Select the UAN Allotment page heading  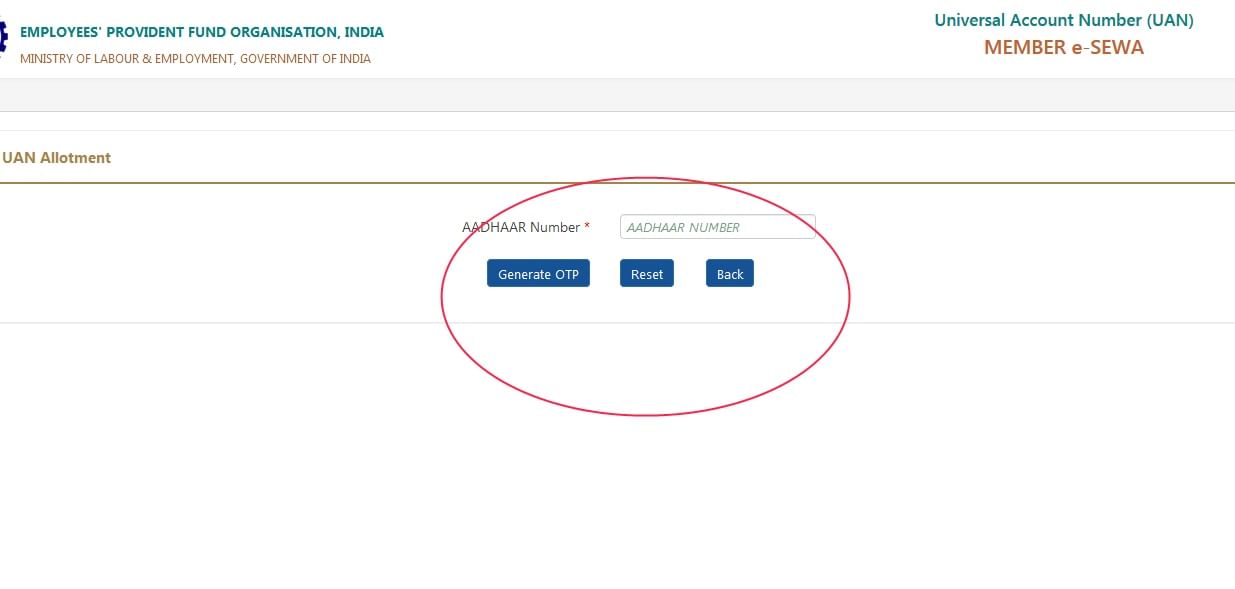(x=57, y=157)
